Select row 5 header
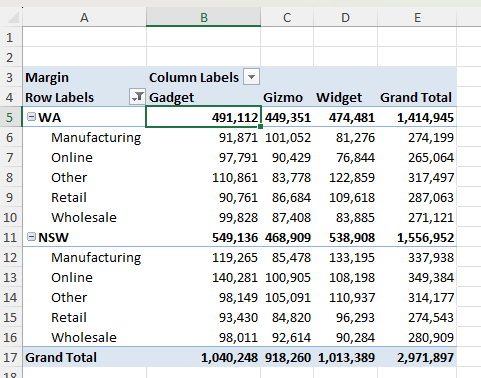 pos(11,117)
